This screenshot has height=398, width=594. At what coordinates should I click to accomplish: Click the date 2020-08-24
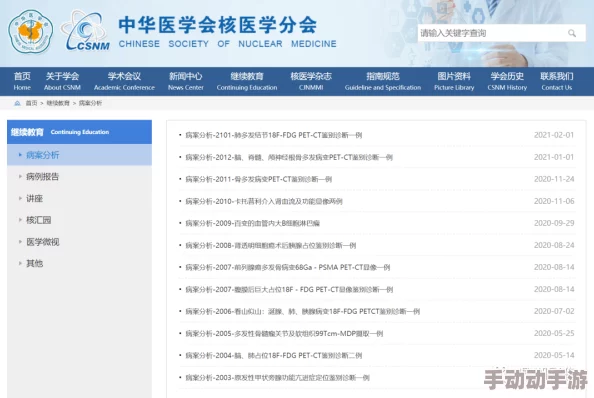click(554, 245)
